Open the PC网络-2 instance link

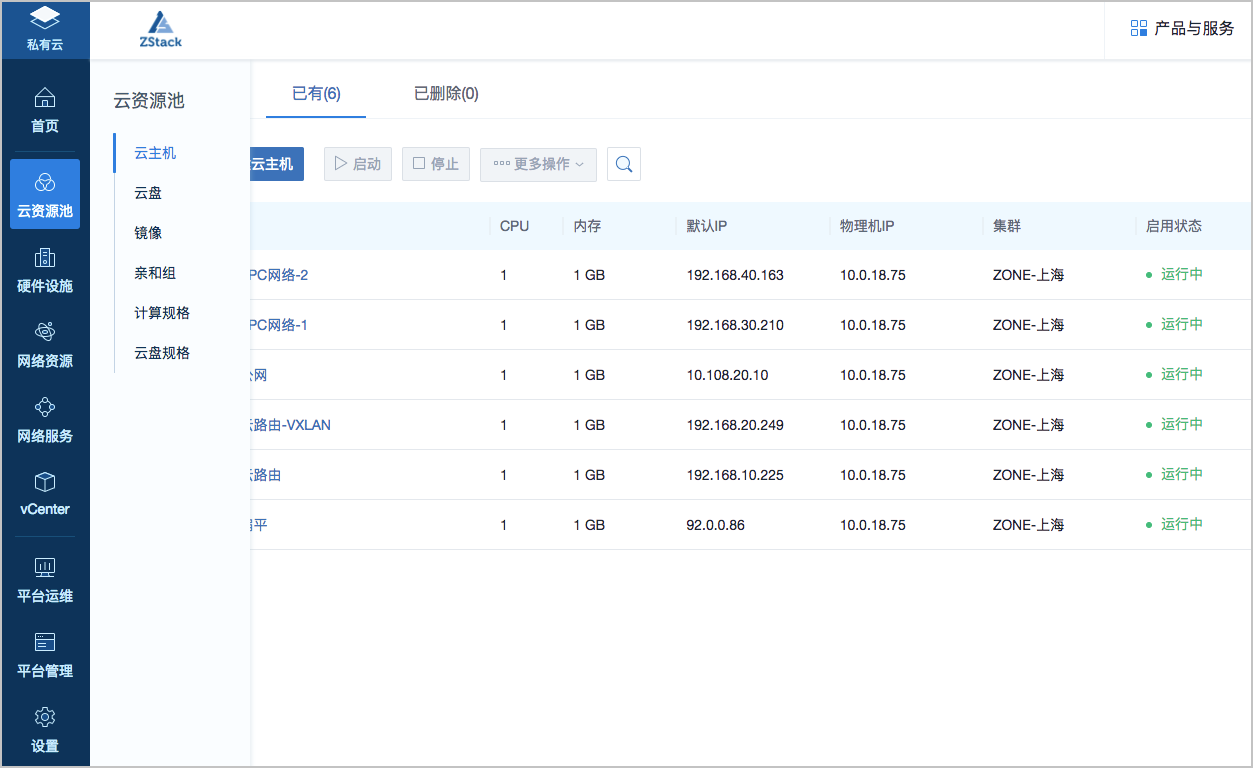(x=278, y=274)
